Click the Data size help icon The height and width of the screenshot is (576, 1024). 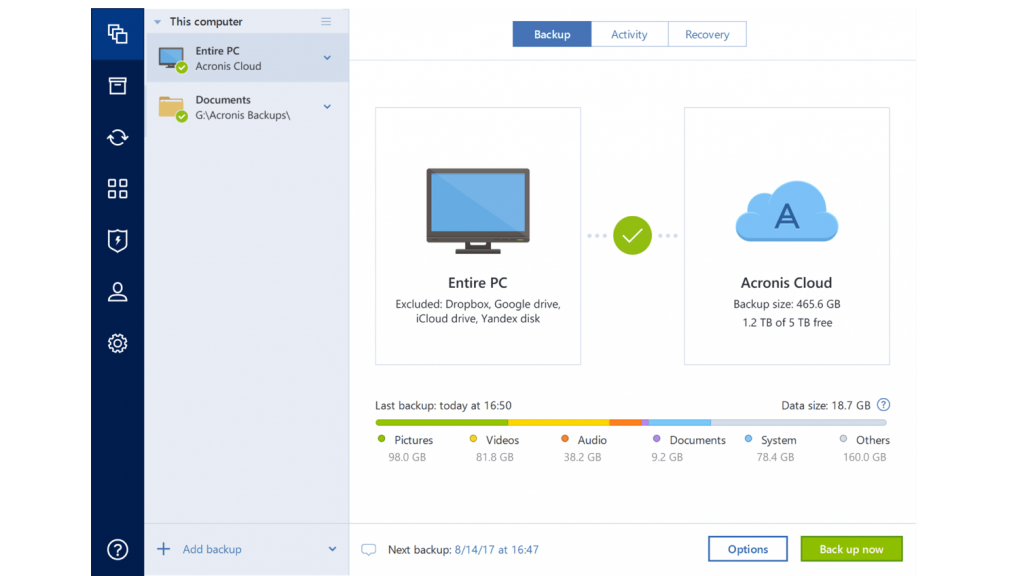884,405
